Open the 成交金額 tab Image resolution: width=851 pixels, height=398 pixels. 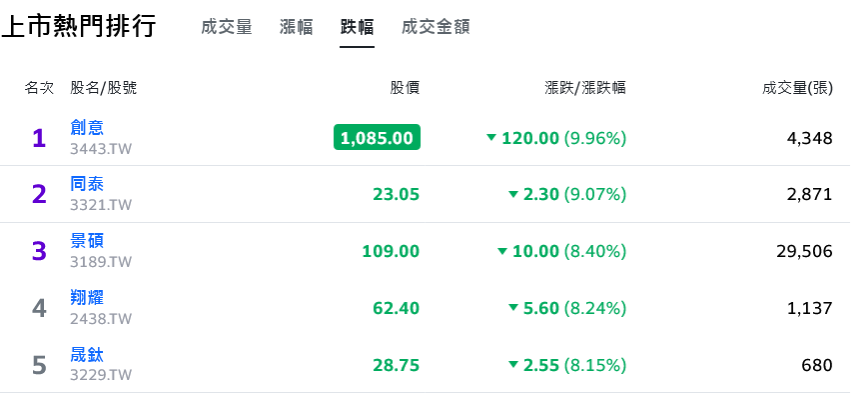[x=435, y=27]
